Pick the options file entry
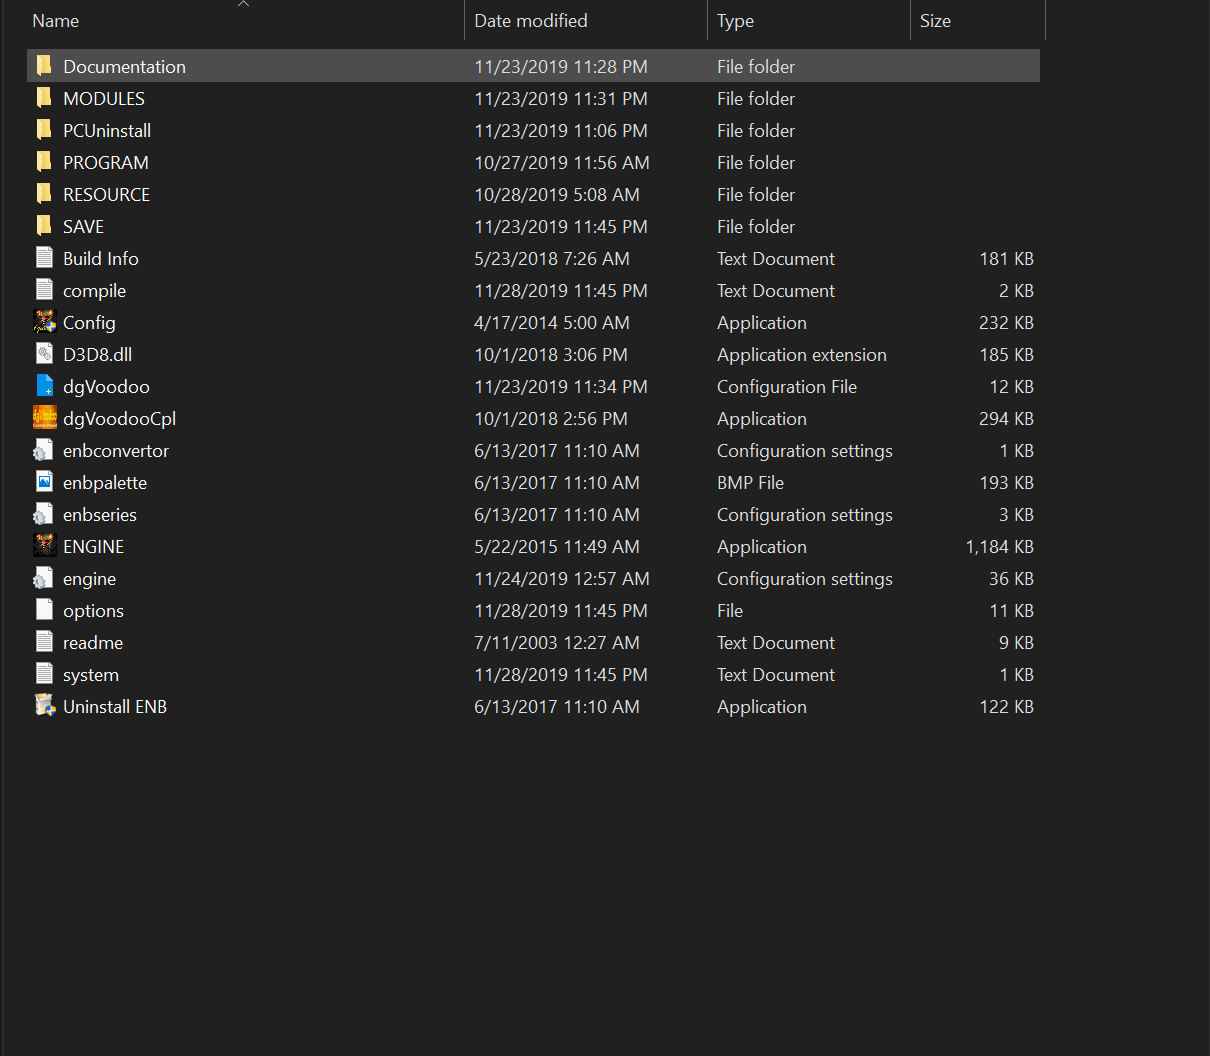The image size is (1210, 1056). [x=93, y=610]
